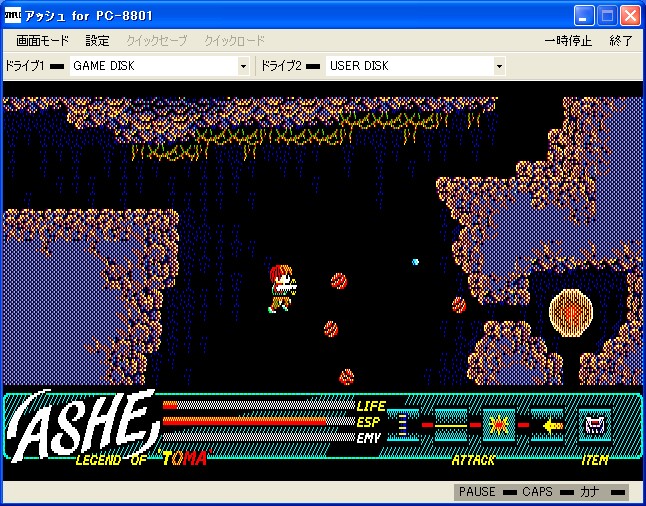Close the アッシュ for PC-8801 window
The image size is (646, 506).
click(631, 16)
